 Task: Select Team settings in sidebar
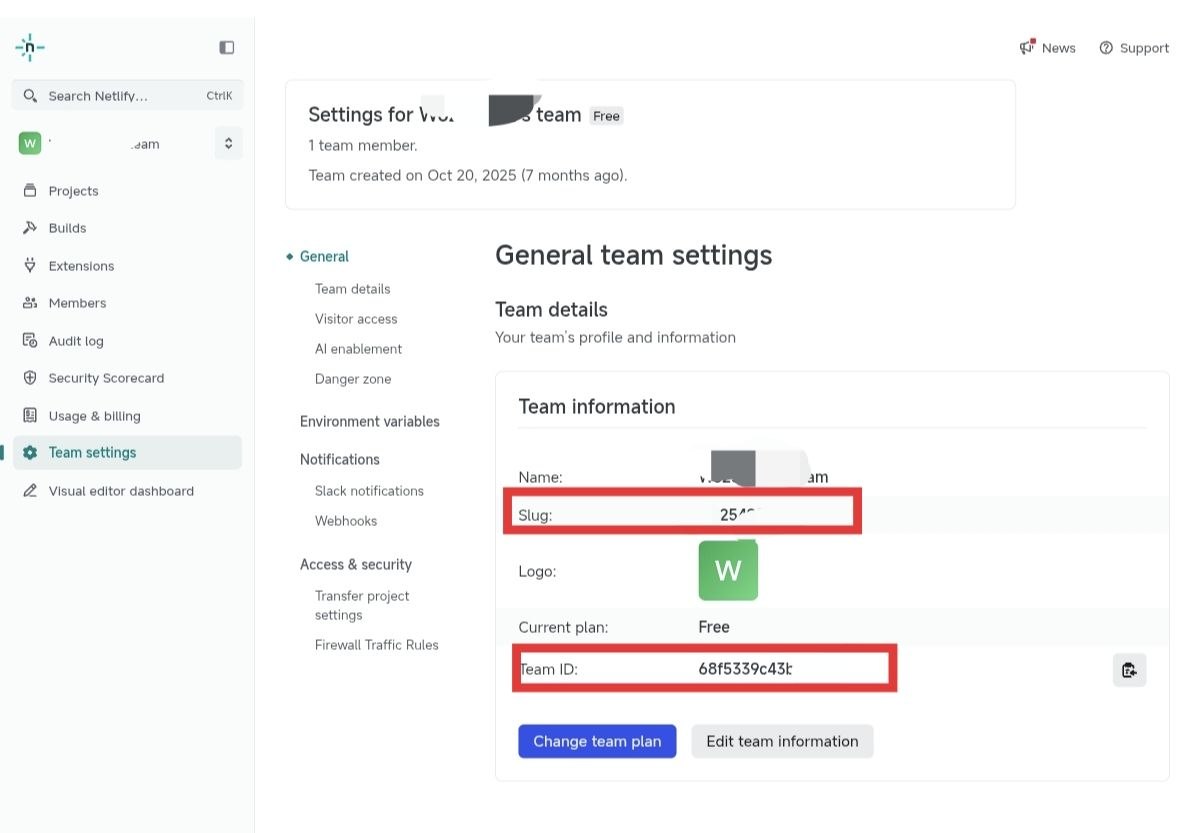127,453
